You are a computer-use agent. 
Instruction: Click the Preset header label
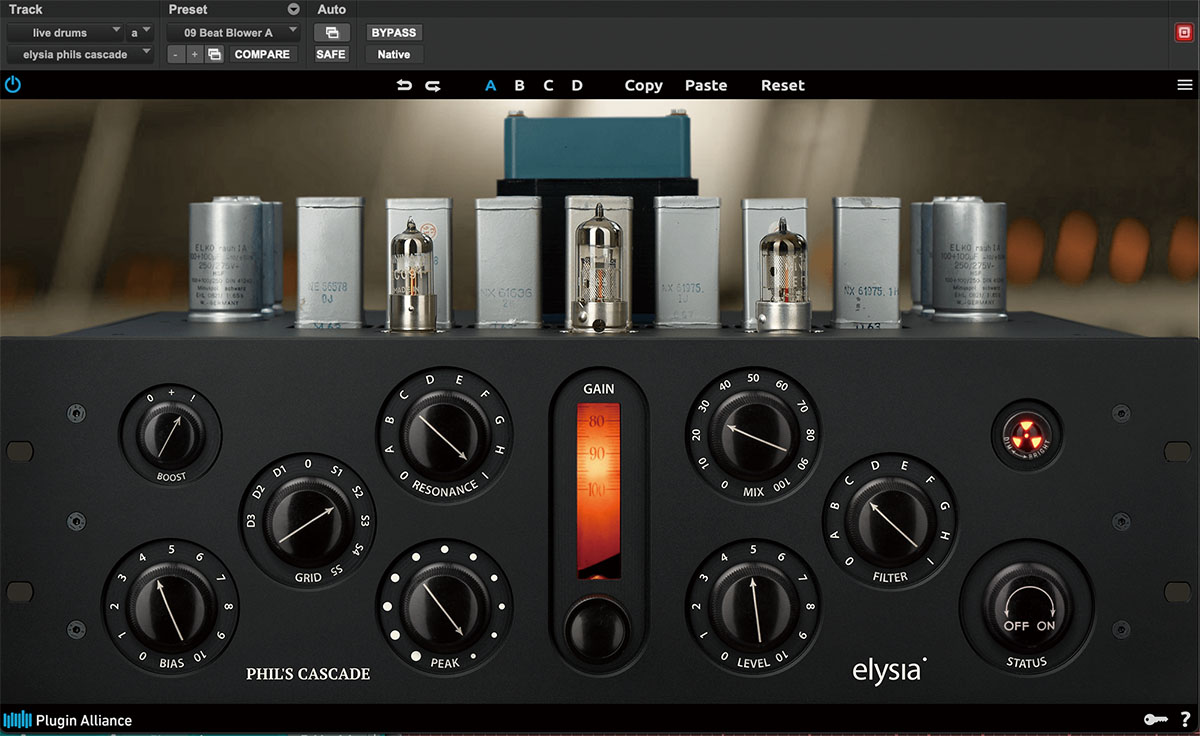[x=188, y=9]
